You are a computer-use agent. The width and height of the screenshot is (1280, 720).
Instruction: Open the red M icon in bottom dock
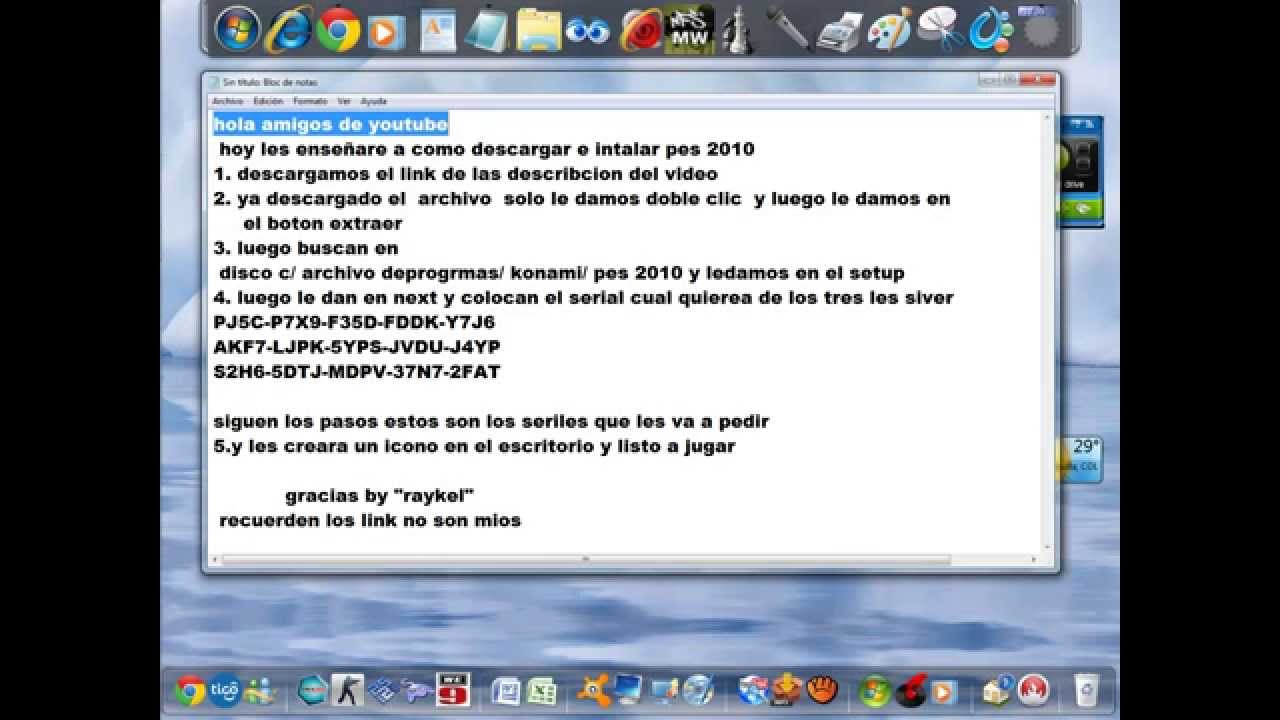pyautogui.click(x=1032, y=690)
